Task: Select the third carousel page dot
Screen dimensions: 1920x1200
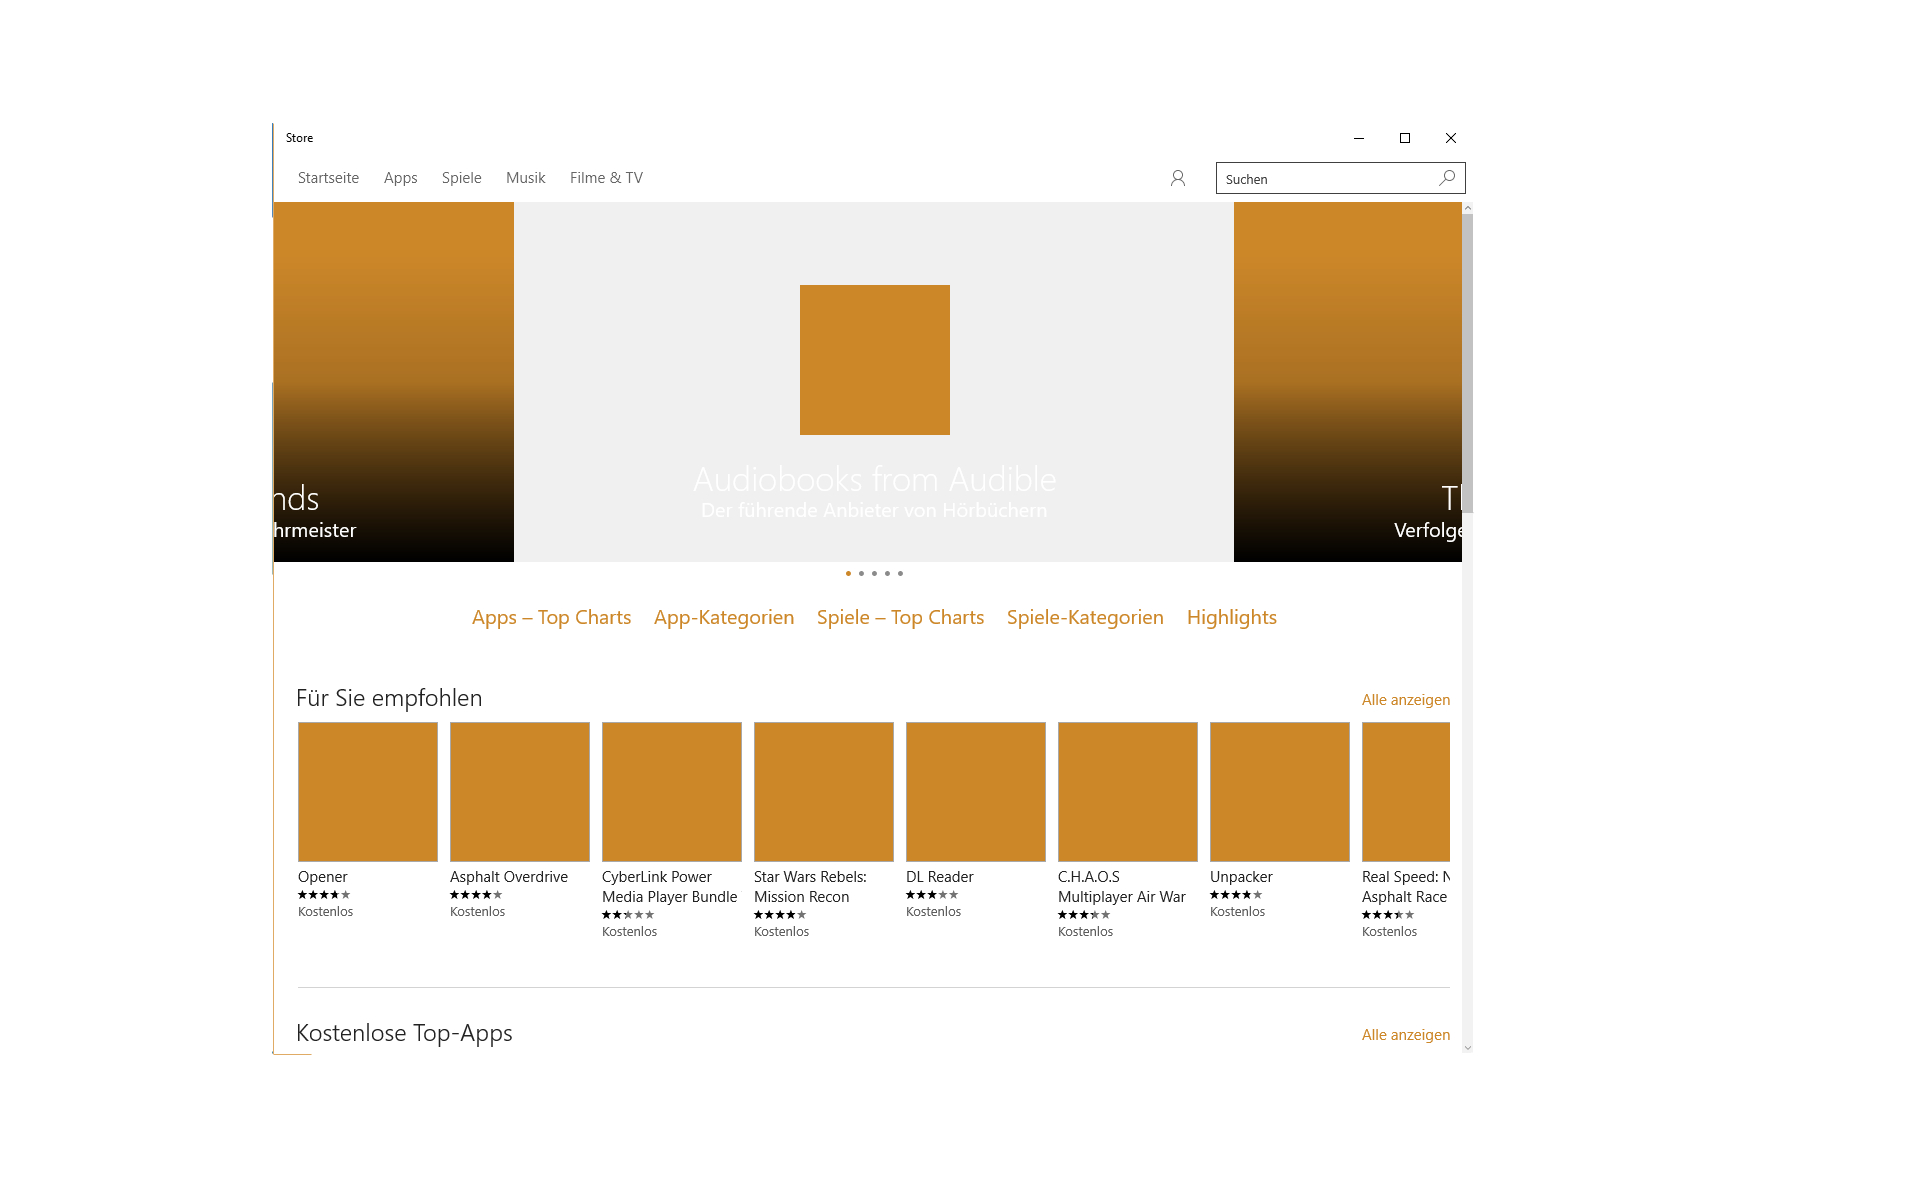Action: point(874,574)
